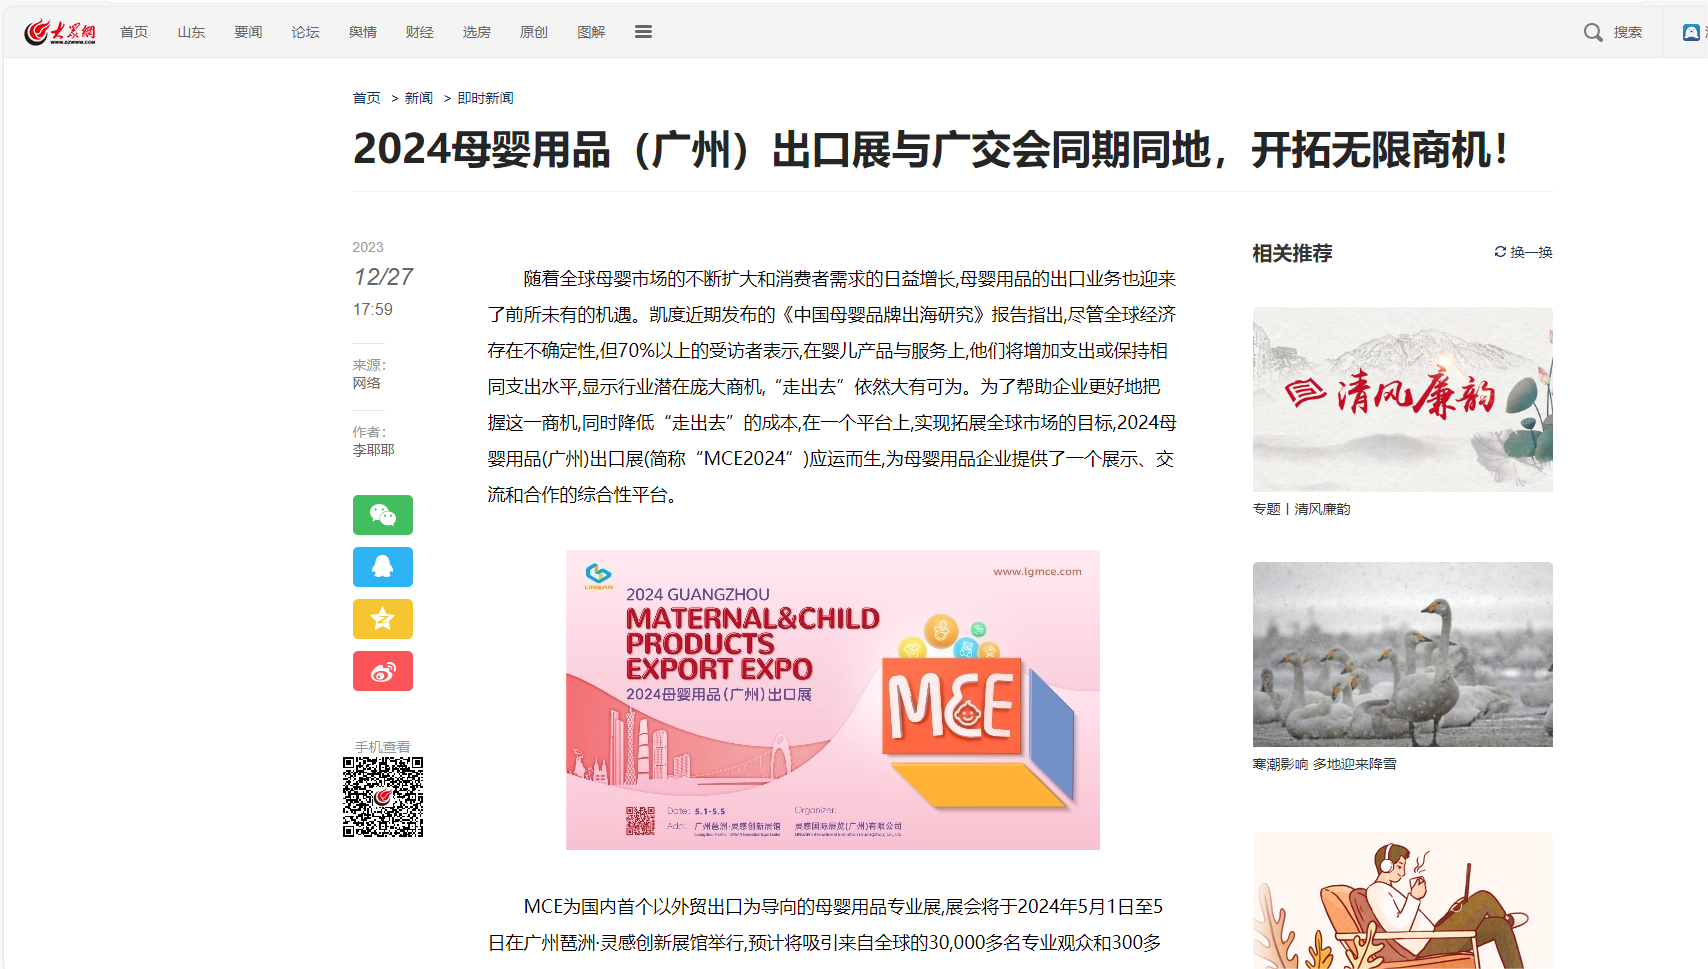
Task: Click the year 2023 label
Action: point(368,247)
